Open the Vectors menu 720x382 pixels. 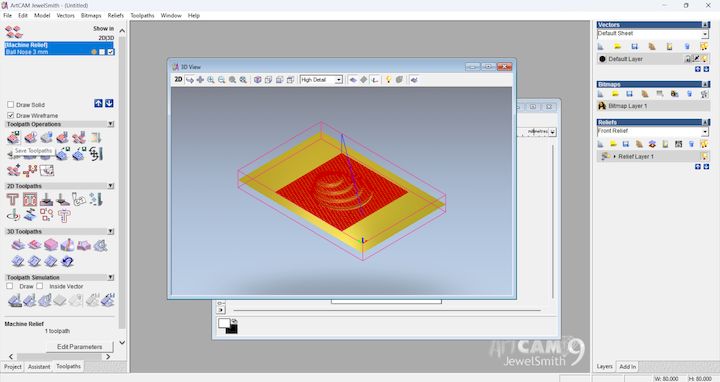click(x=66, y=15)
